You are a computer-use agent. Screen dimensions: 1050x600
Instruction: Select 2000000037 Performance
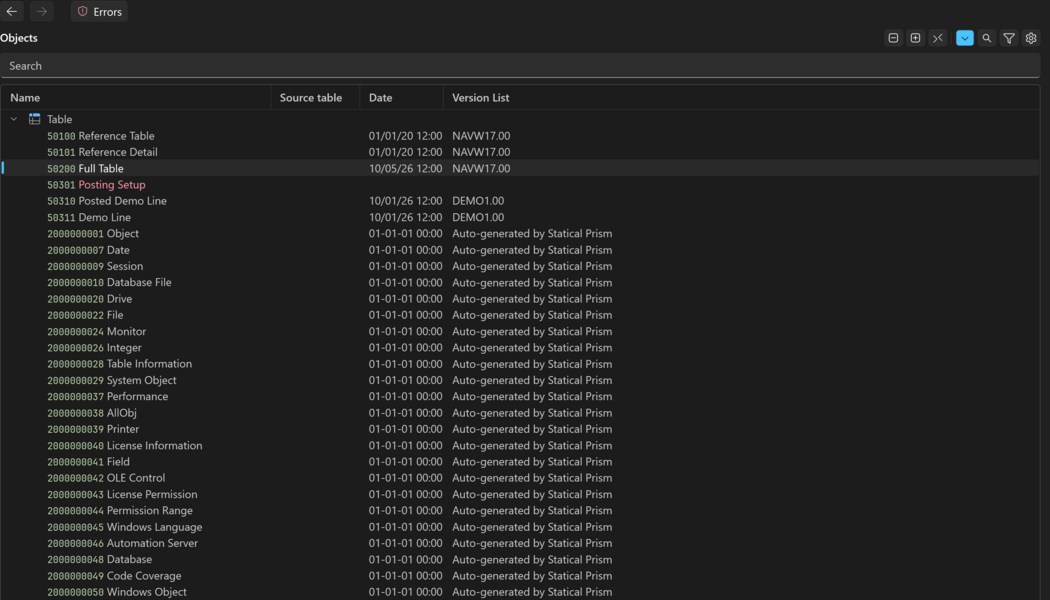[107, 396]
